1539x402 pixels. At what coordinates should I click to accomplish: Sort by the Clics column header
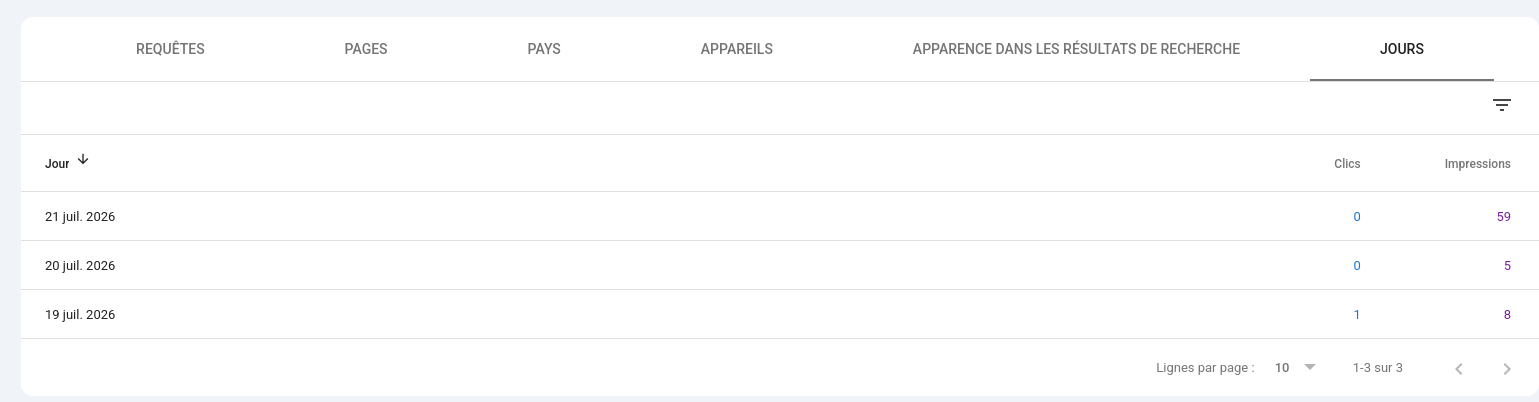pyautogui.click(x=1347, y=164)
